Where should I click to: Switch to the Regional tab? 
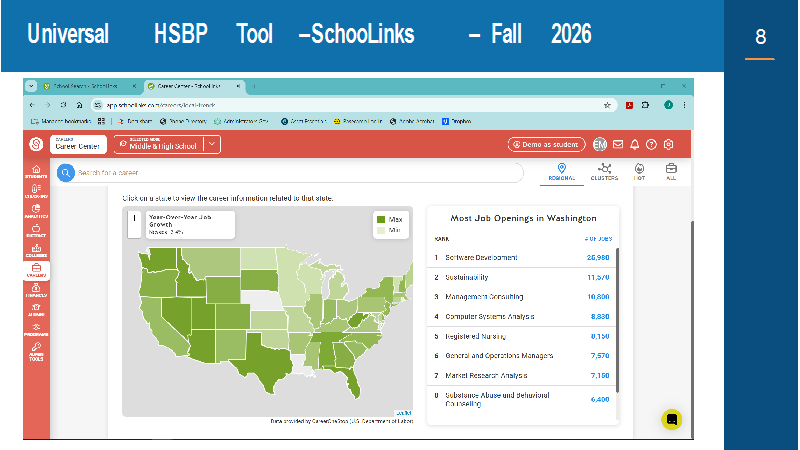coord(562,172)
